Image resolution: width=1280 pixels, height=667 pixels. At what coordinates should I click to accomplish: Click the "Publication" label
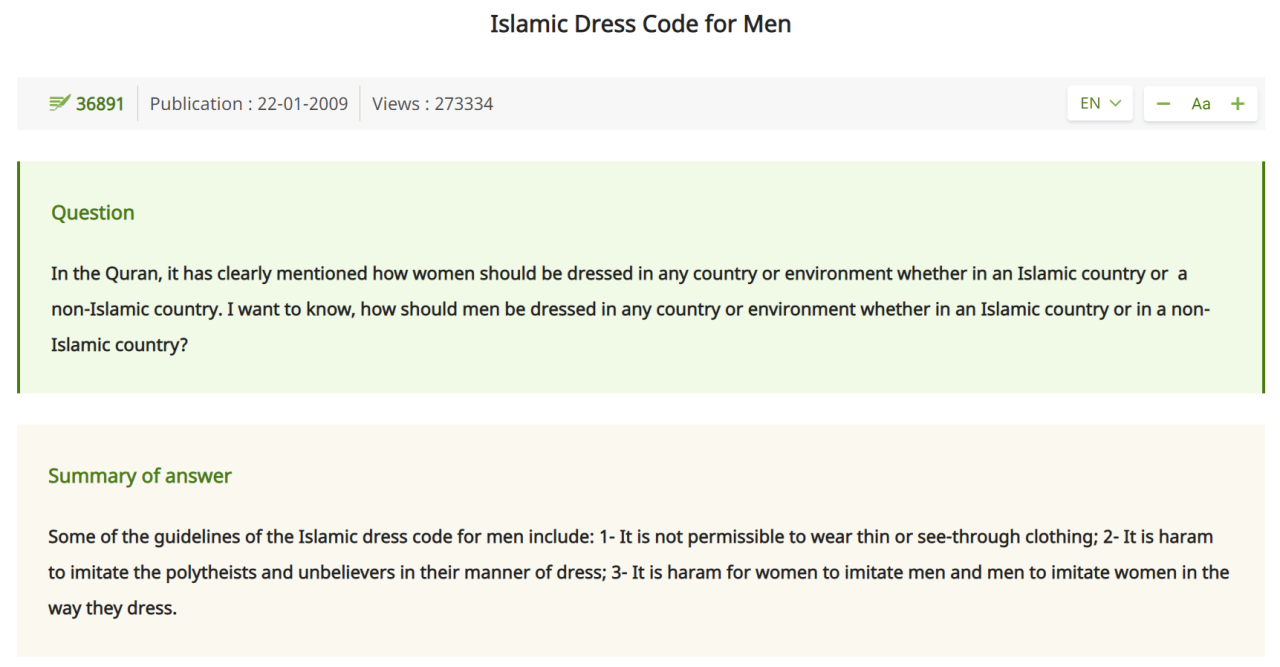[196, 104]
